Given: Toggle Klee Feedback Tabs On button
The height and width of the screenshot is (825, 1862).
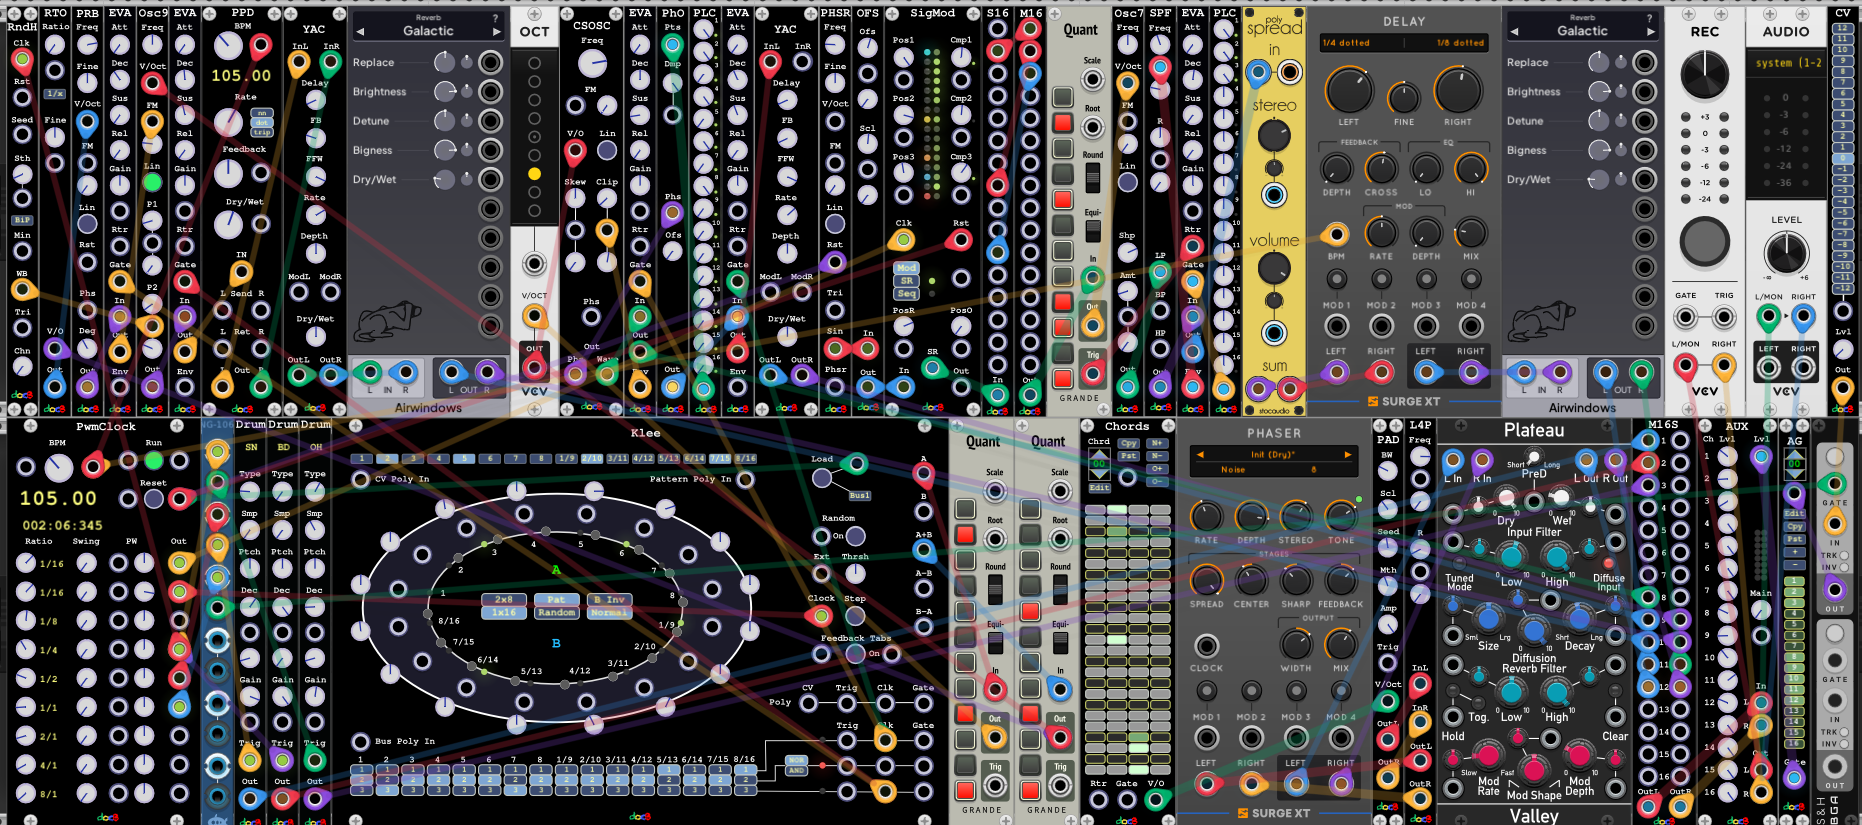Looking at the screenshot, I should pyautogui.click(x=856, y=653).
